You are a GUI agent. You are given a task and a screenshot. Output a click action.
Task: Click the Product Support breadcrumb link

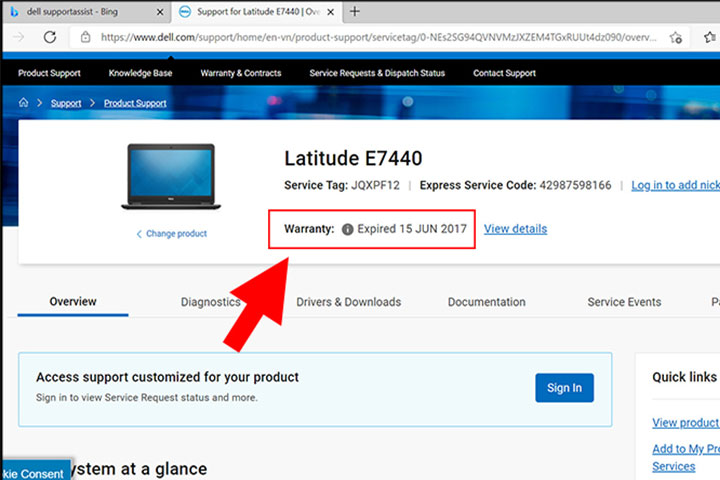(x=135, y=103)
